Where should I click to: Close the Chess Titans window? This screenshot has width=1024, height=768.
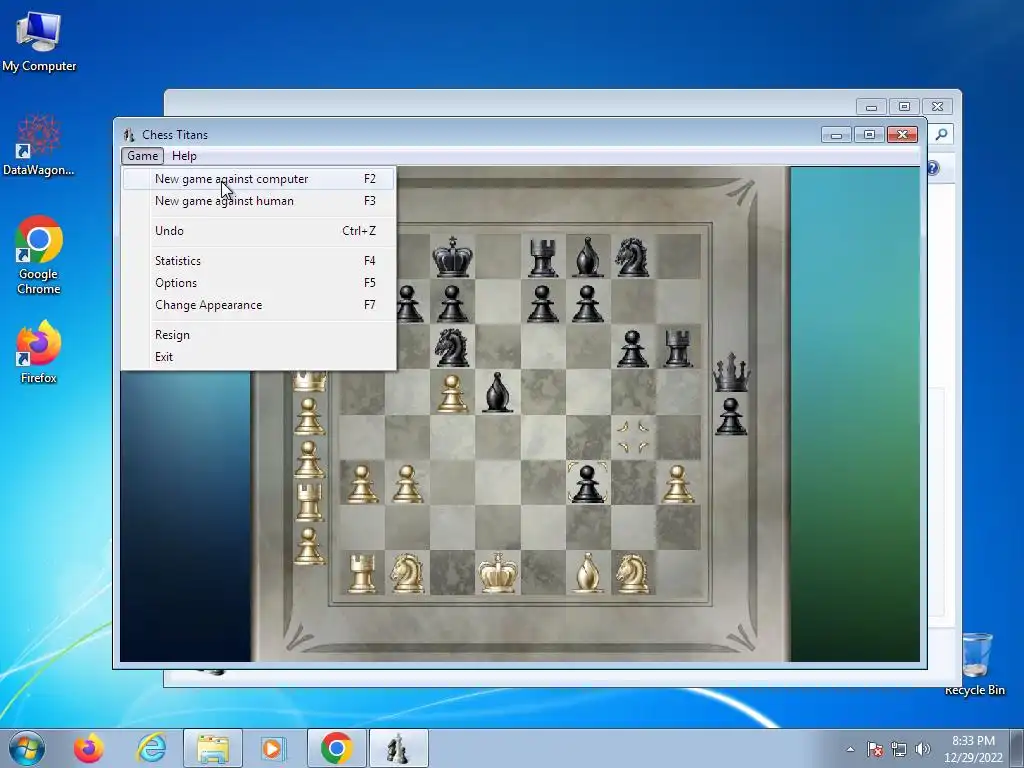[x=903, y=135]
